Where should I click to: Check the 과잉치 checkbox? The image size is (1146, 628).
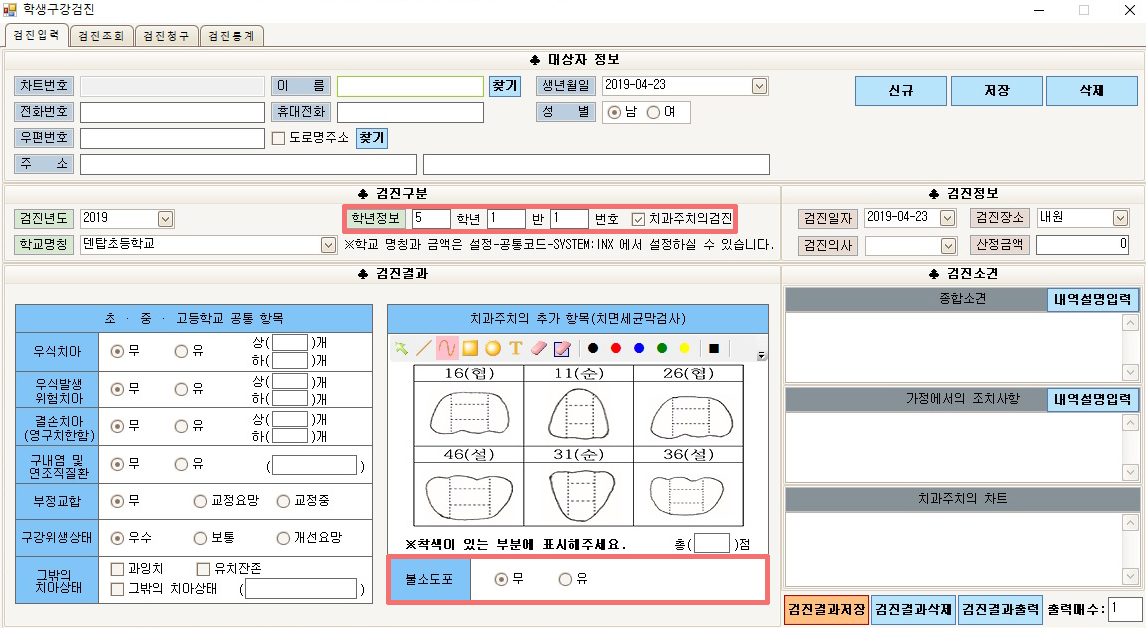117,569
